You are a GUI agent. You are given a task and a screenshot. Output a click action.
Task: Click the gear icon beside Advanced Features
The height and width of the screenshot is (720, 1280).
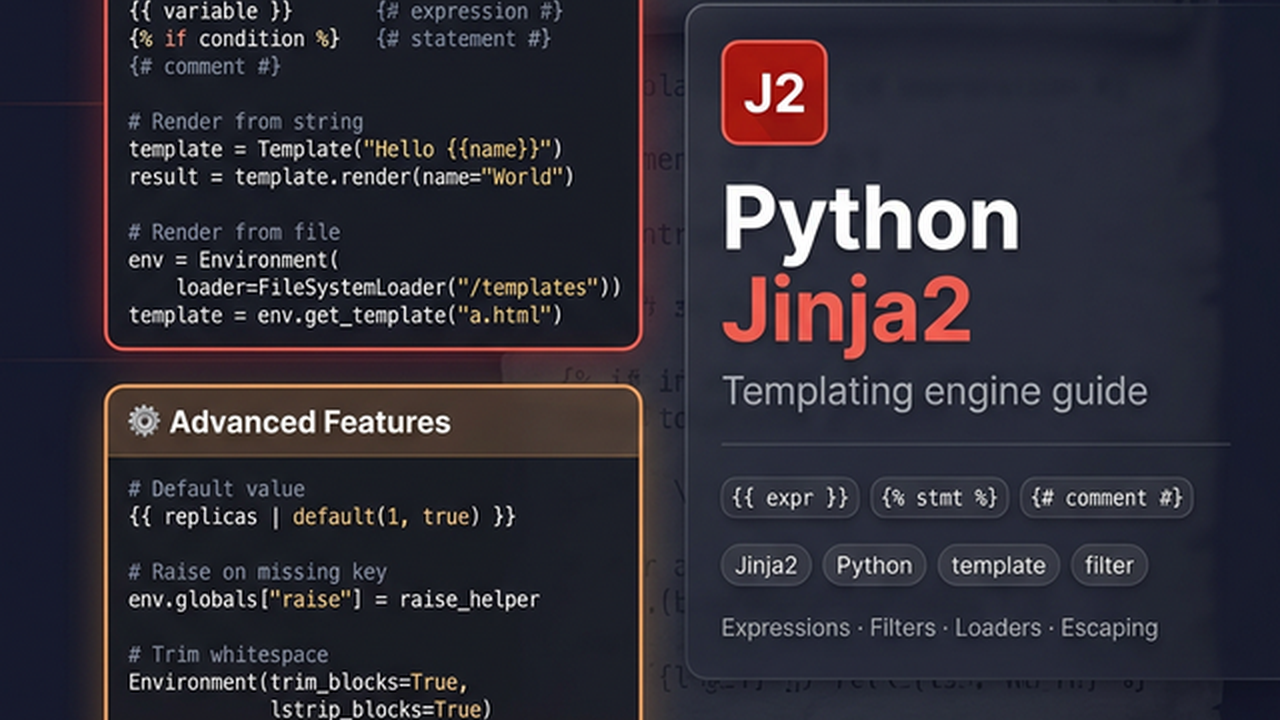coord(144,421)
